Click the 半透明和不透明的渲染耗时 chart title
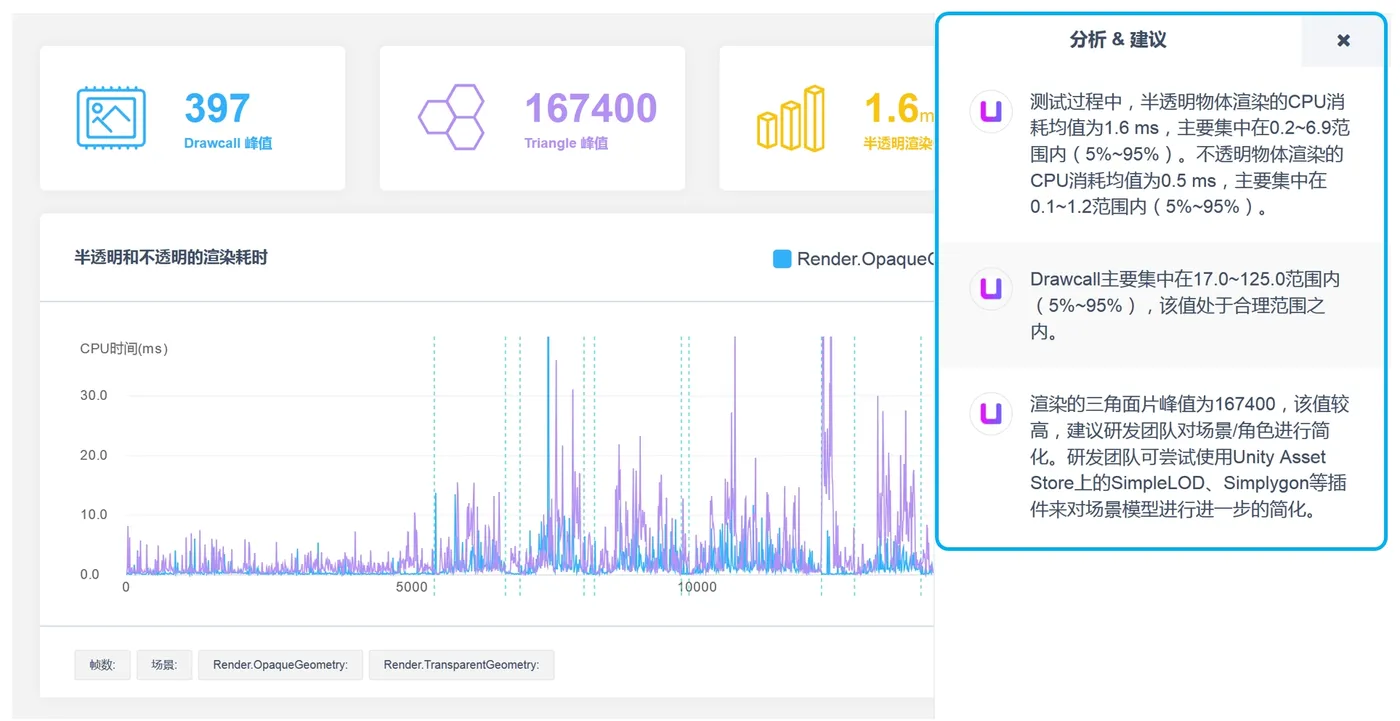 tap(171, 257)
